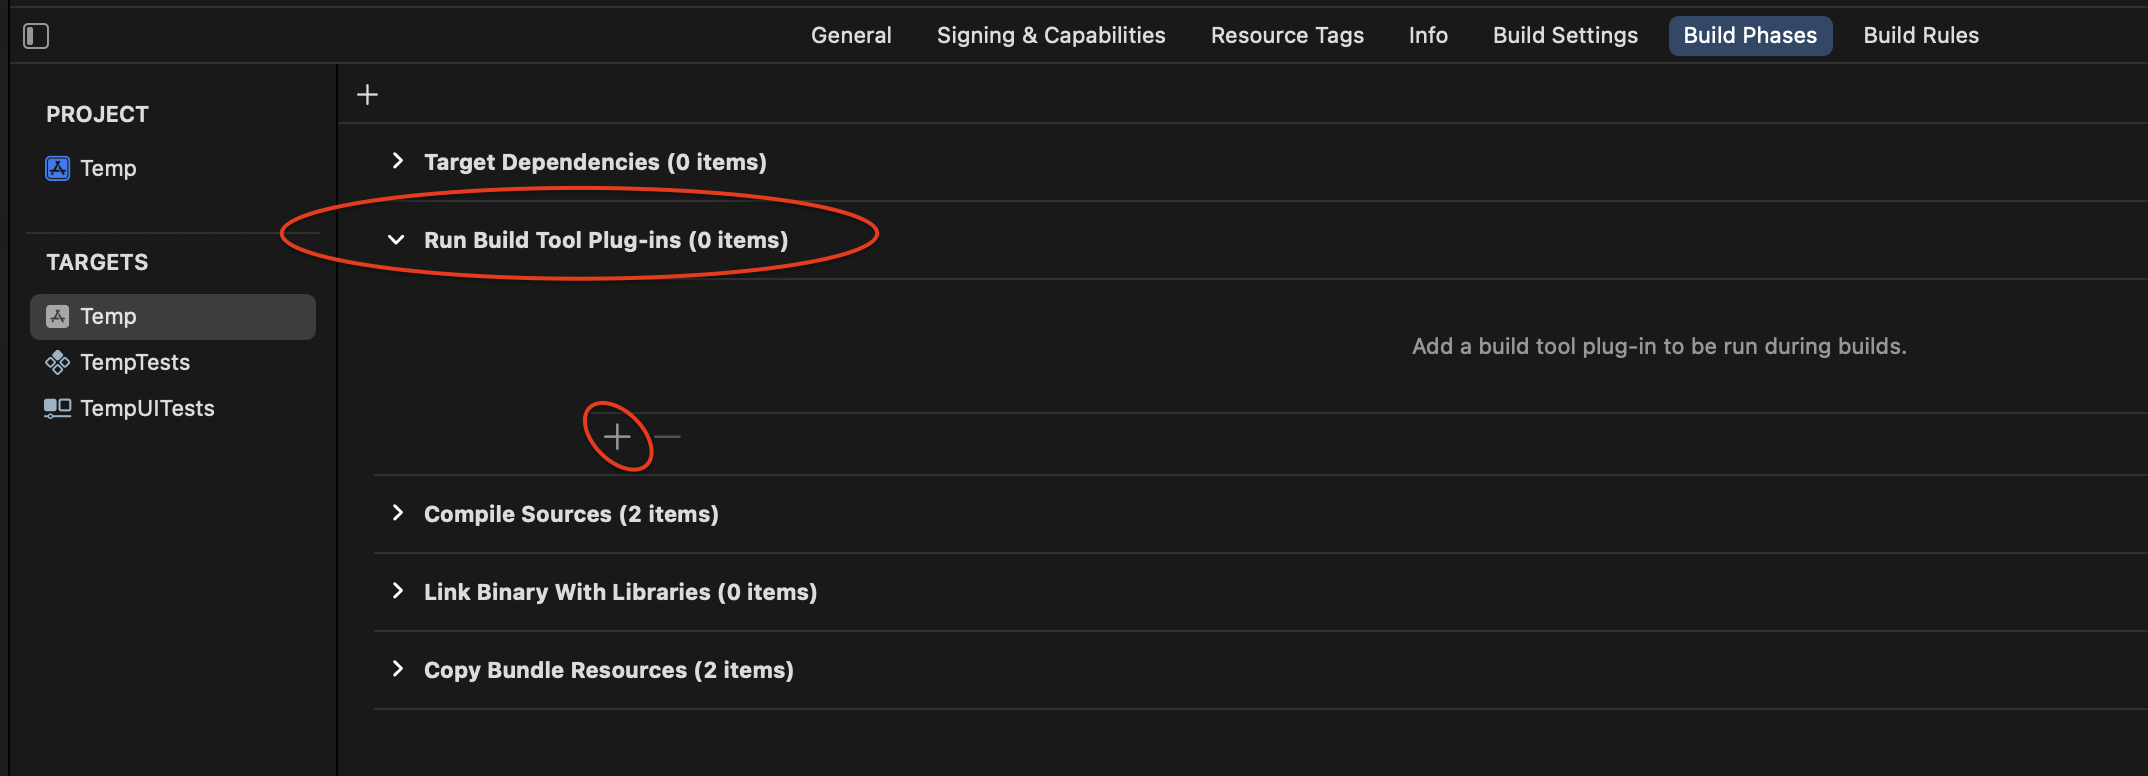
Task: Expand the Copy Bundle Resources section
Action: [398, 669]
